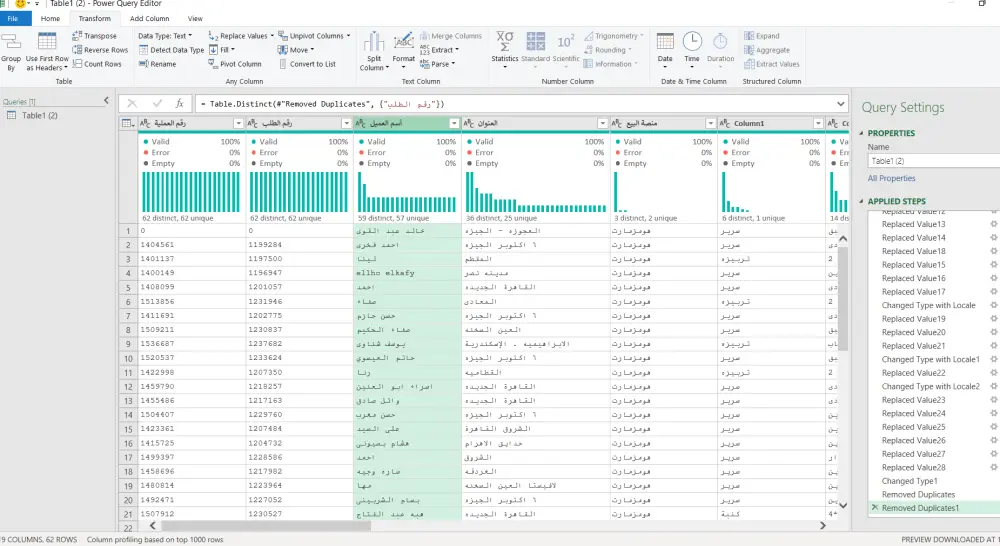Image resolution: width=1000 pixels, height=546 pixels.
Task: Click Aggregate structured column tool
Action: (x=767, y=50)
